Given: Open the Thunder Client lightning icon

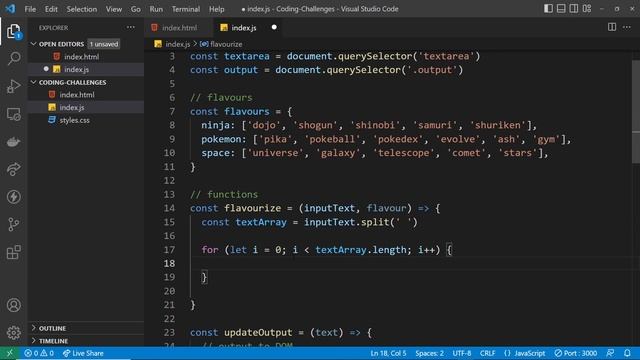Looking at the screenshot, I should pyautogui.click(x=13, y=197).
